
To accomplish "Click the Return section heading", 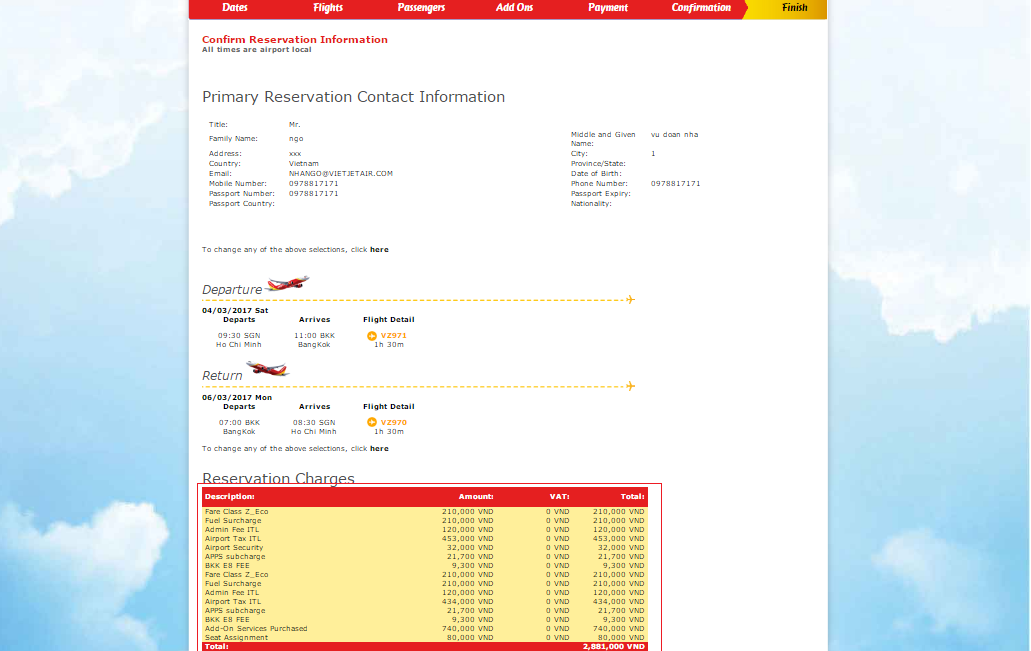I will 222,375.
